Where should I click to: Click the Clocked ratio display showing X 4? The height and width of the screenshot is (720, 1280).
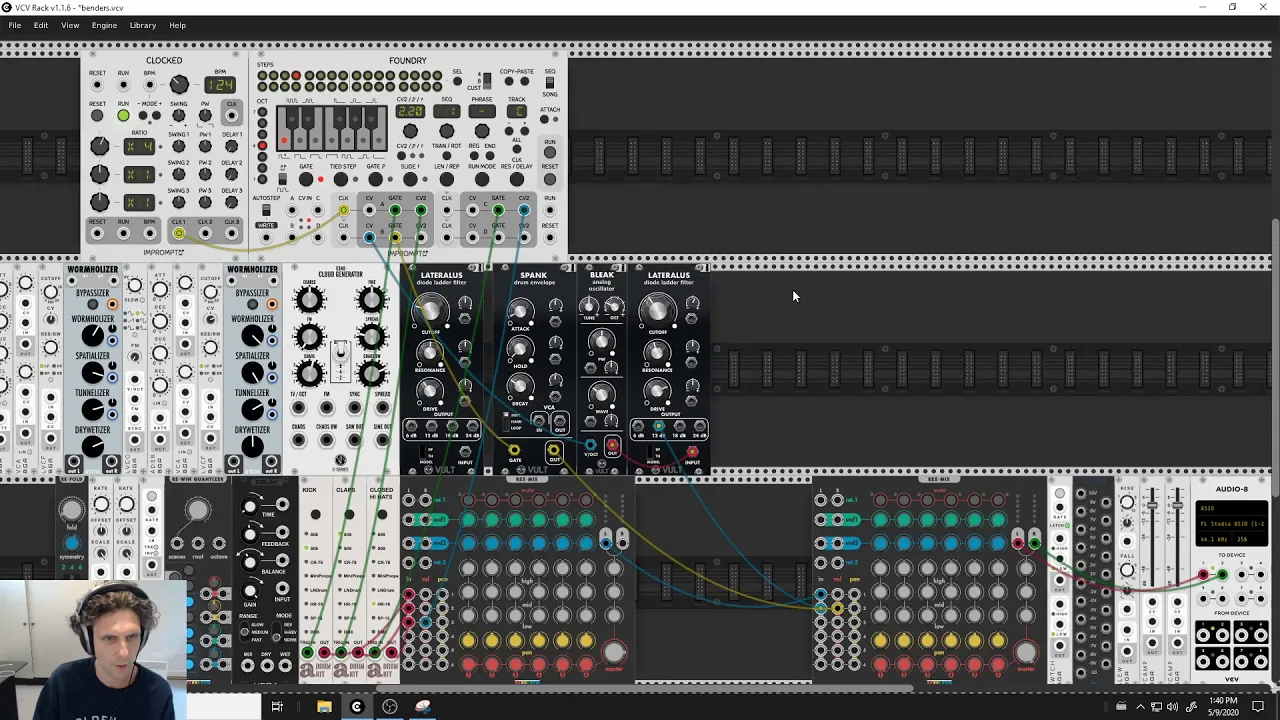pyautogui.click(x=139, y=146)
